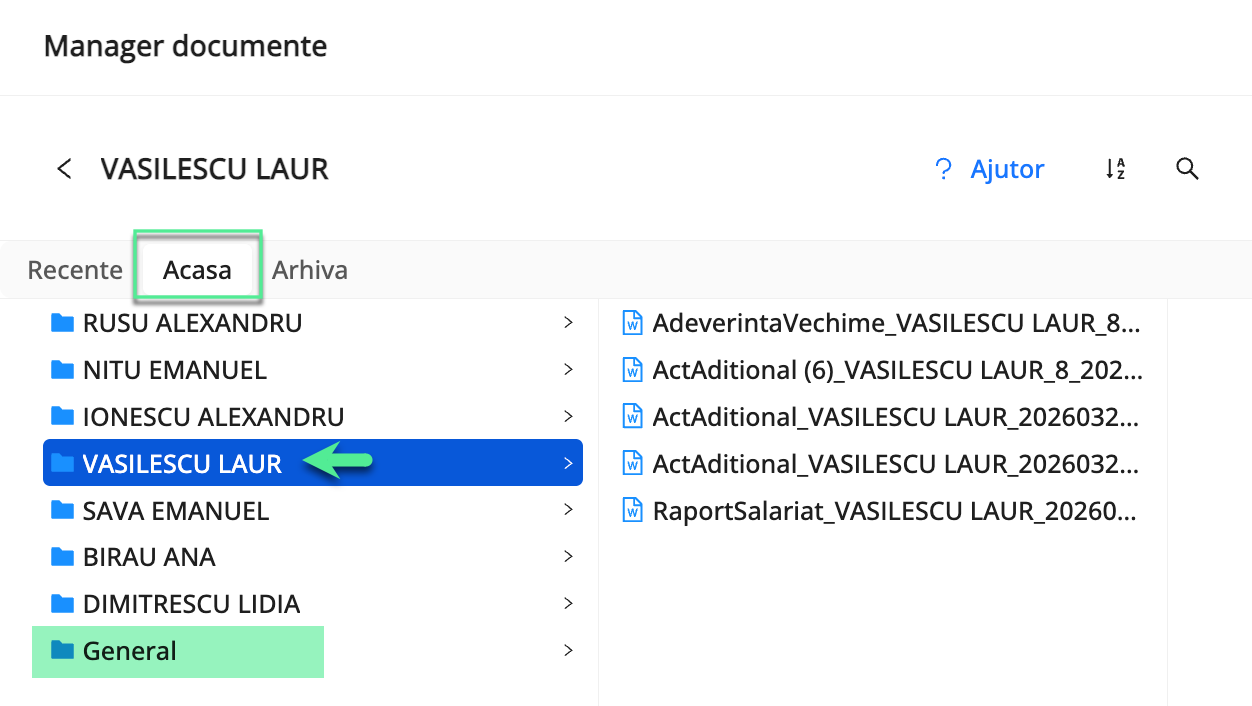Select the NITU EMANUEL folder
Screen dimensions: 1252x706
pyautogui.click(x=313, y=370)
